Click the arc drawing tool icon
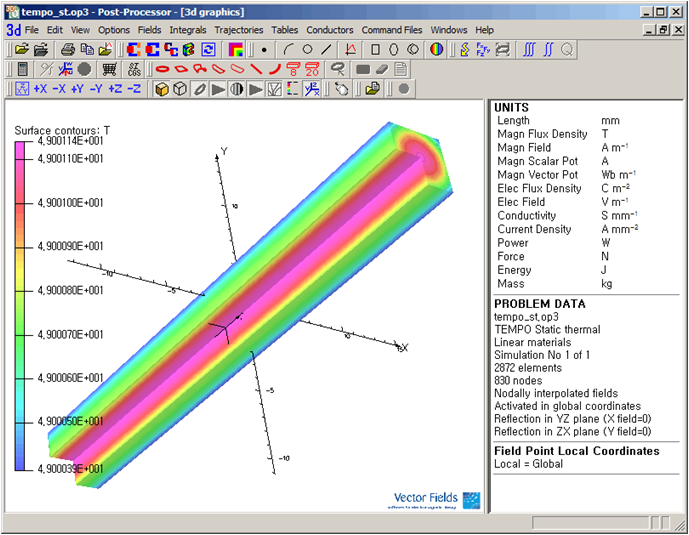The image size is (689, 535). tap(288, 49)
